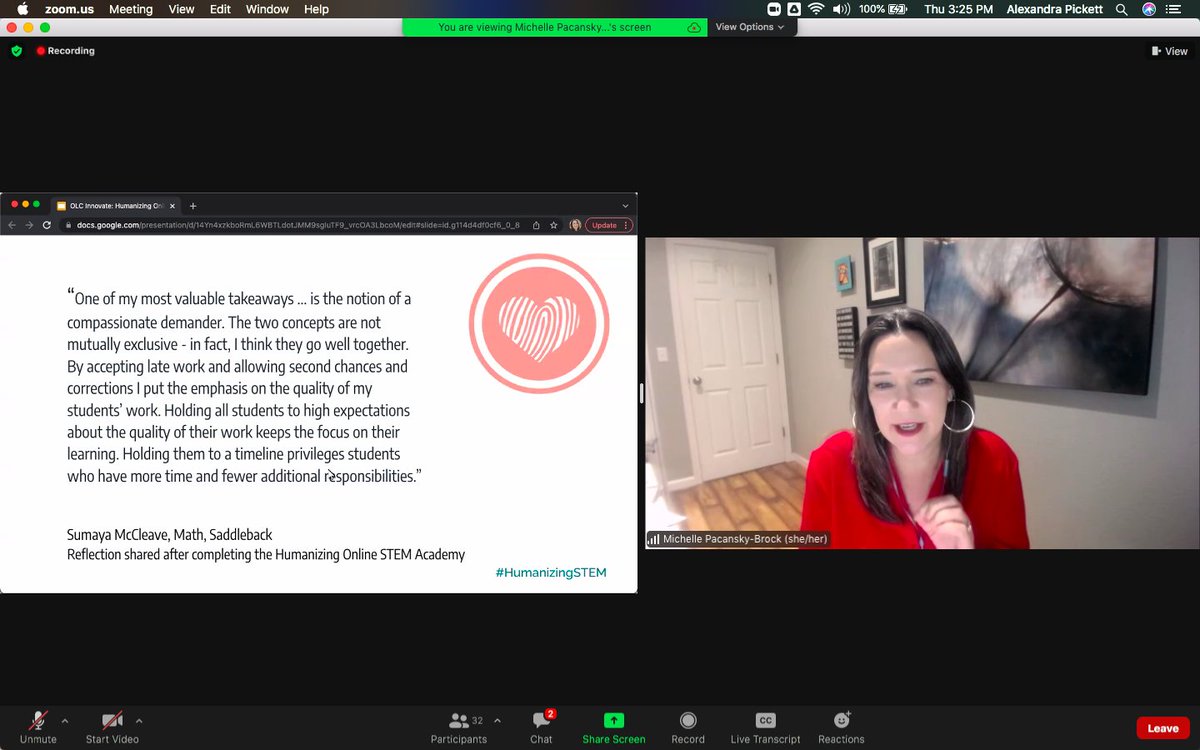This screenshot has height=750, width=1200.
Task: Click the red Recording indicator
Action: pos(66,51)
